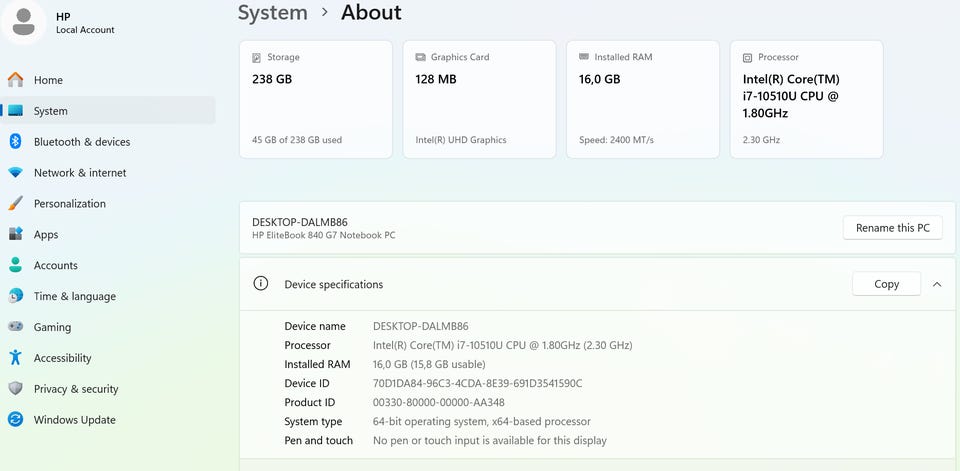The width and height of the screenshot is (960, 471).
Task: Click the System breadcrumb link
Action: (x=272, y=13)
